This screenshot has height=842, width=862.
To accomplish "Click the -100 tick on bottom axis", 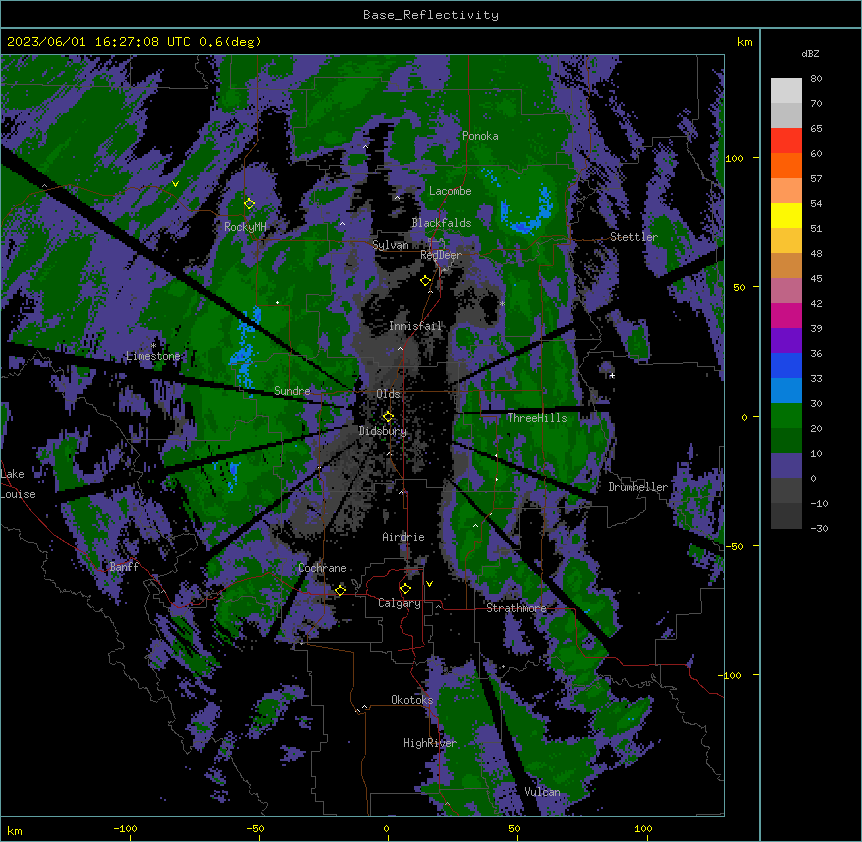I will click(x=125, y=828).
